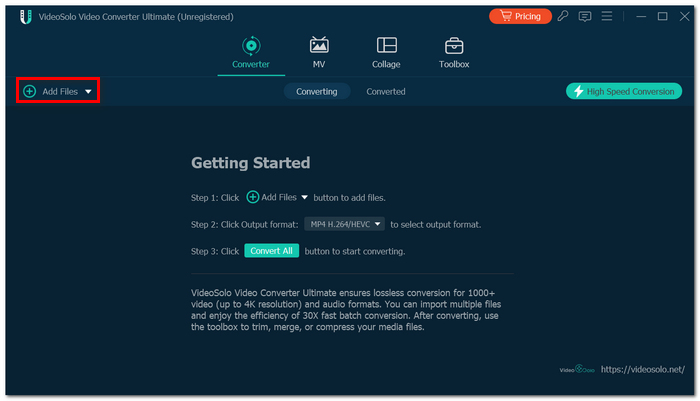Open the Converter tab
Screen dimensions: 700x401
pos(251,53)
